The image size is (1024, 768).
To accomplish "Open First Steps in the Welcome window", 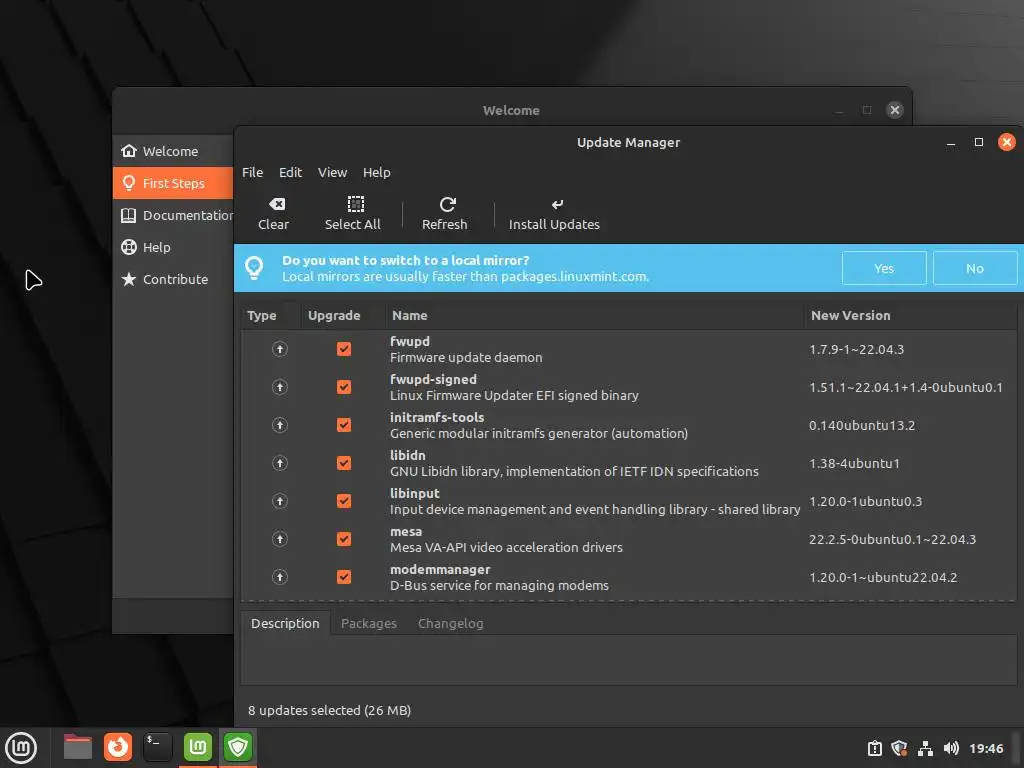I will (x=173, y=183).
